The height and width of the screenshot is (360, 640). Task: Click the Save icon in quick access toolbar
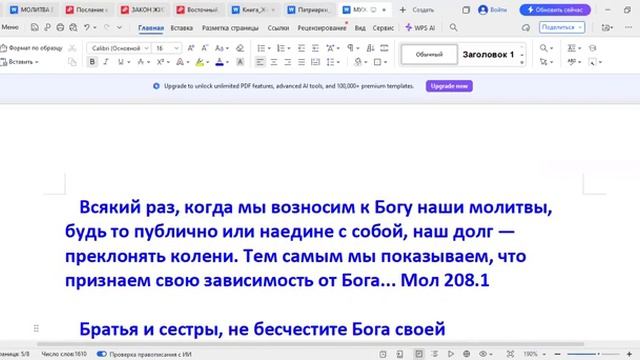point(35,27)
